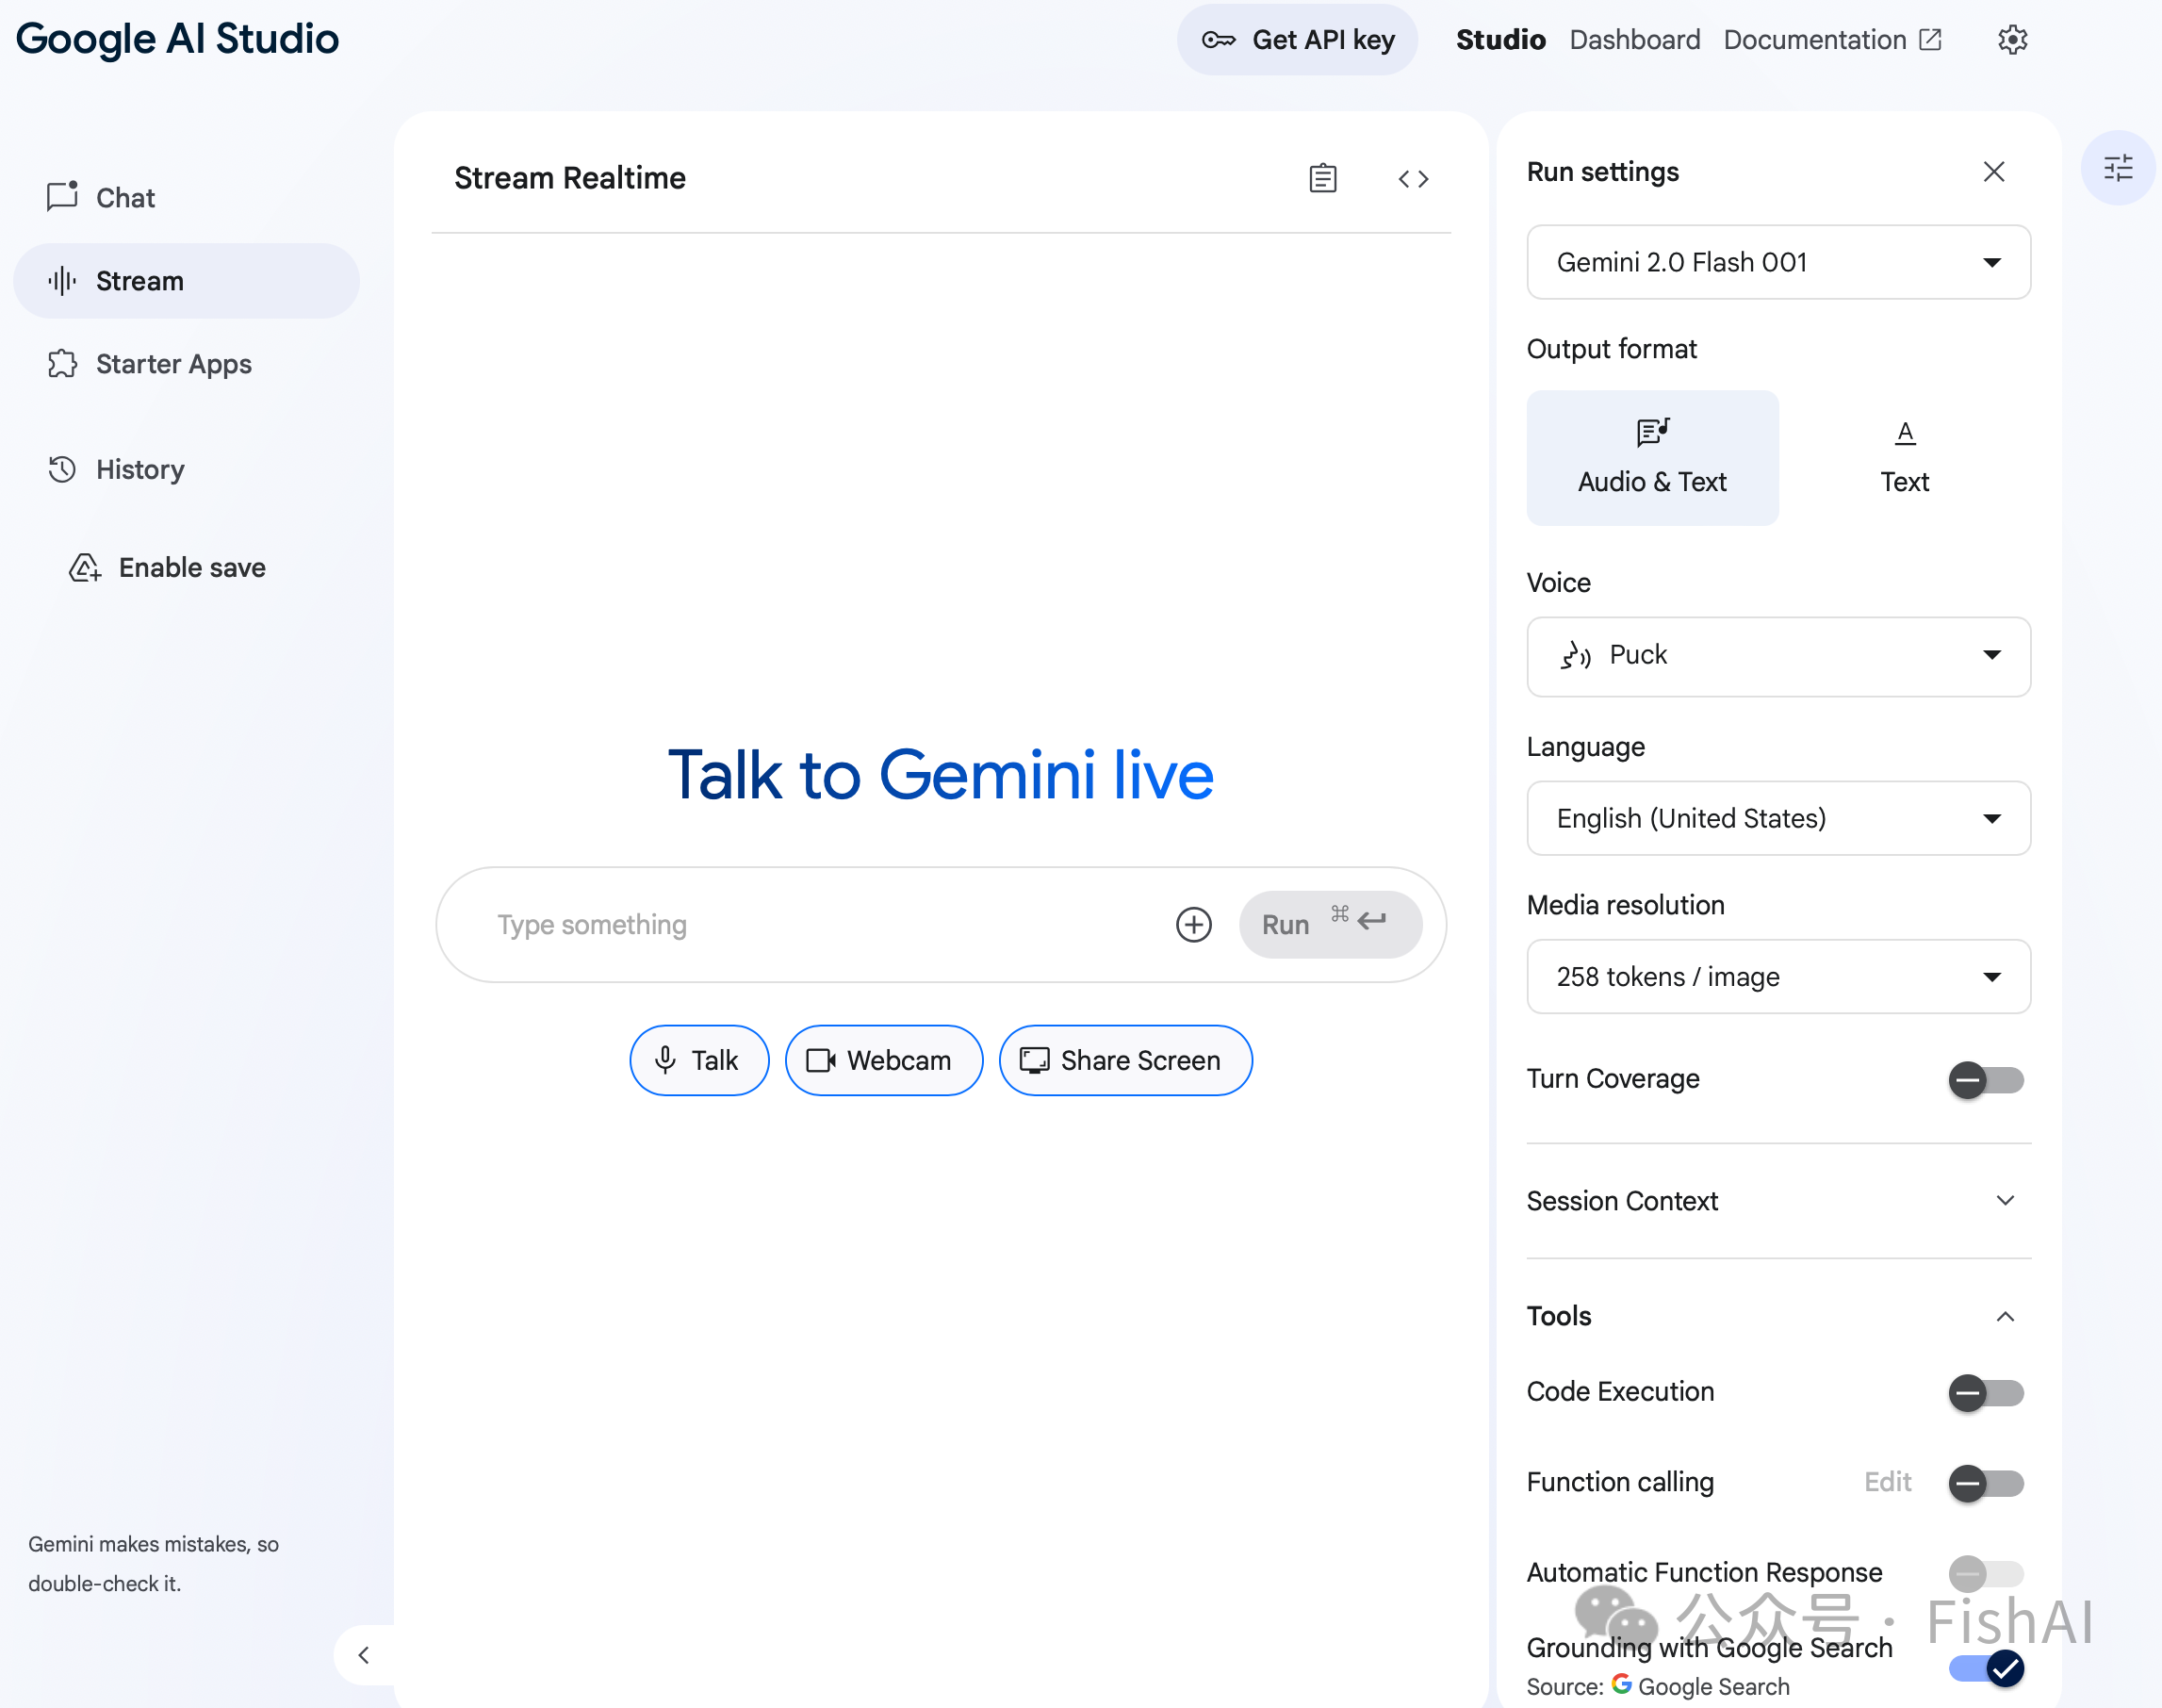Open the Studio tab
Image resolution: width=2162 pixels, height=1708 pixels.
click(1500, 40)
